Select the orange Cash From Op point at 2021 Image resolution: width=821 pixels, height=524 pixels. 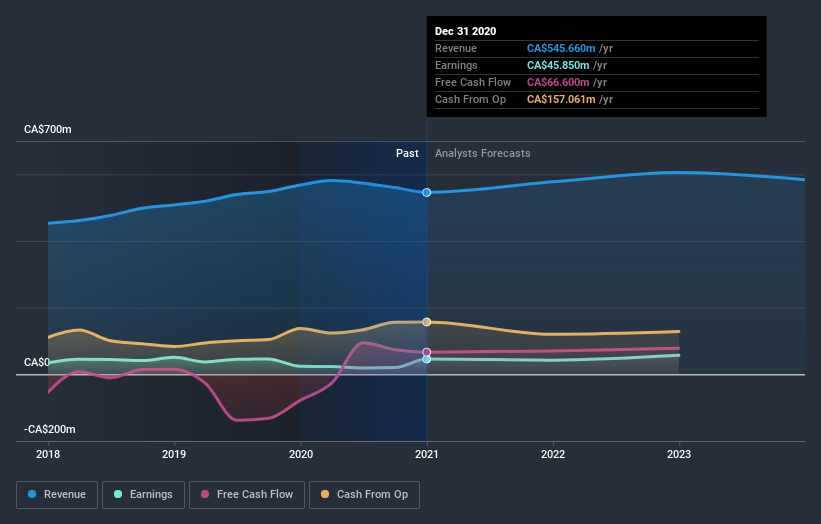(427, 322)
